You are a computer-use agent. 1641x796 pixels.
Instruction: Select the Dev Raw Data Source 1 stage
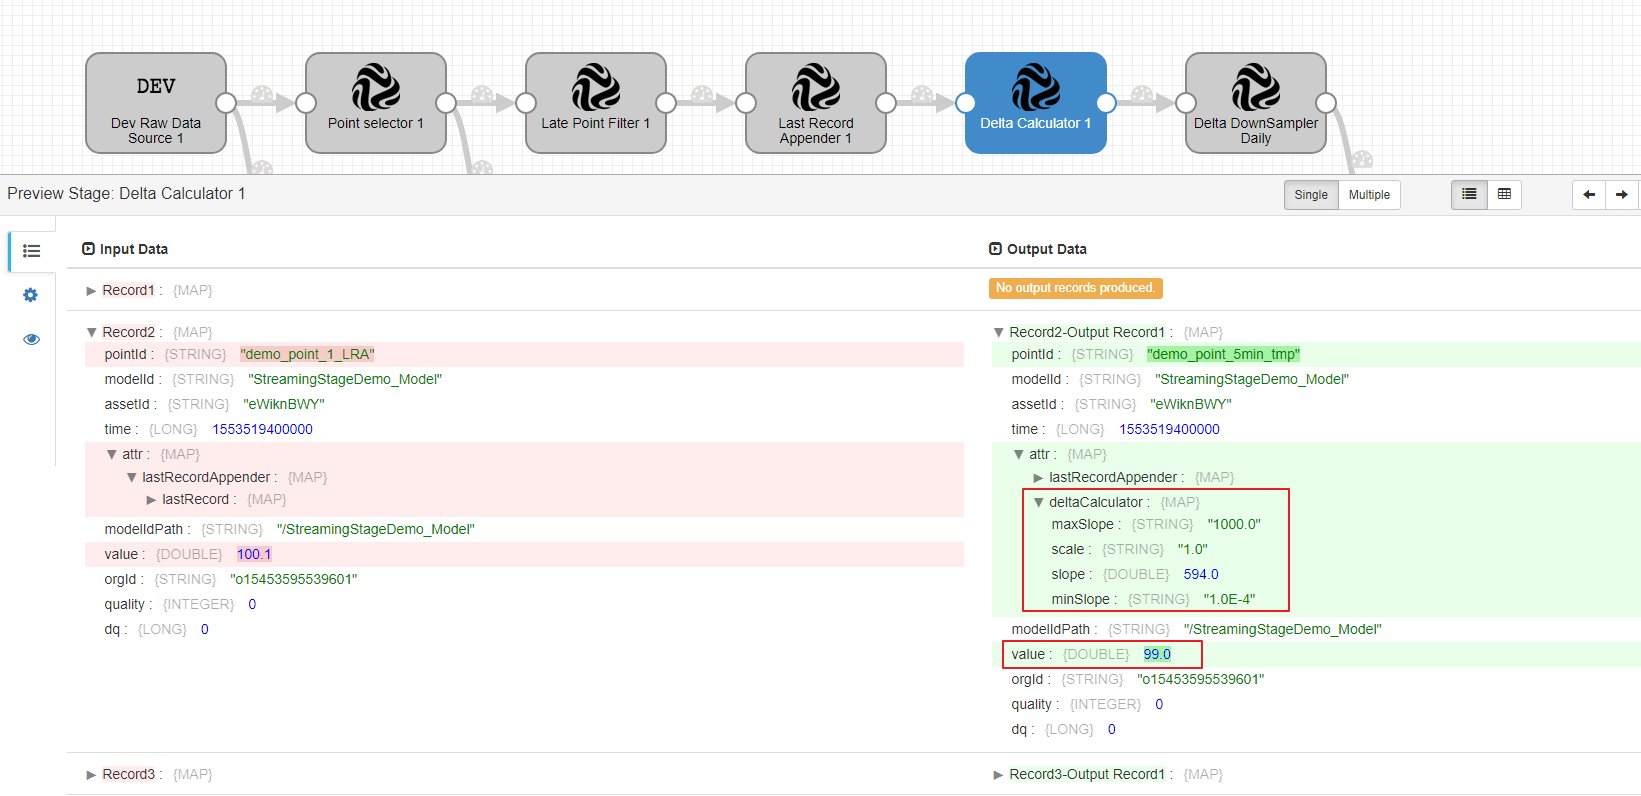[x=156, y=103]
